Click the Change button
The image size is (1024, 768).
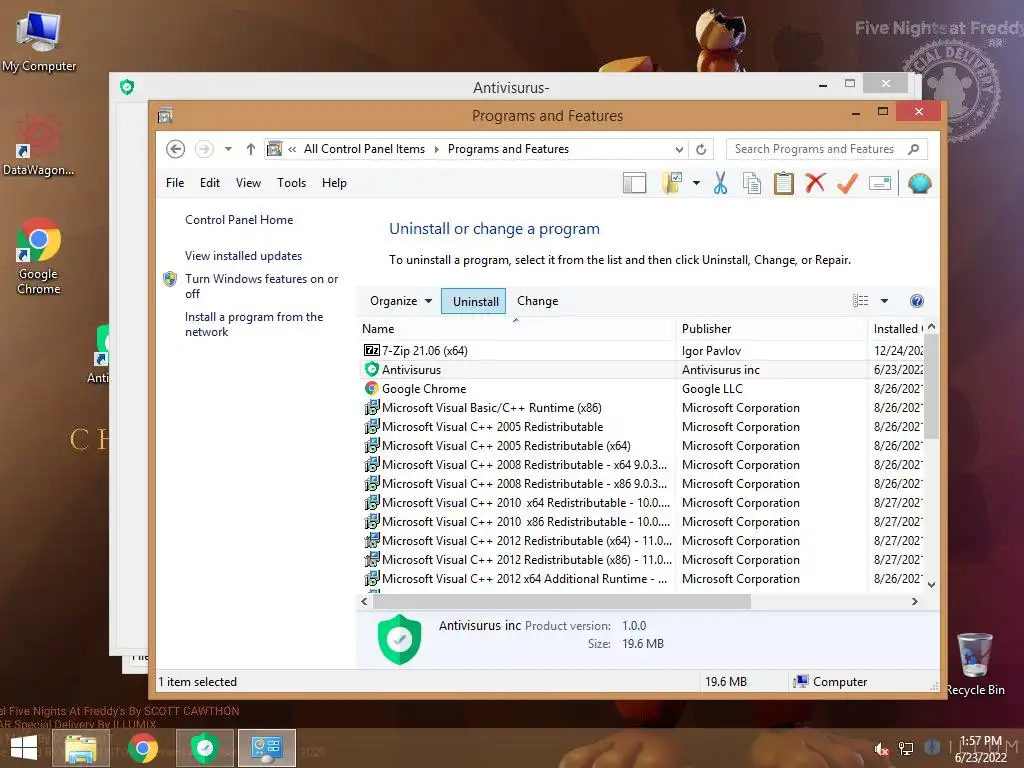pos(537,301)
